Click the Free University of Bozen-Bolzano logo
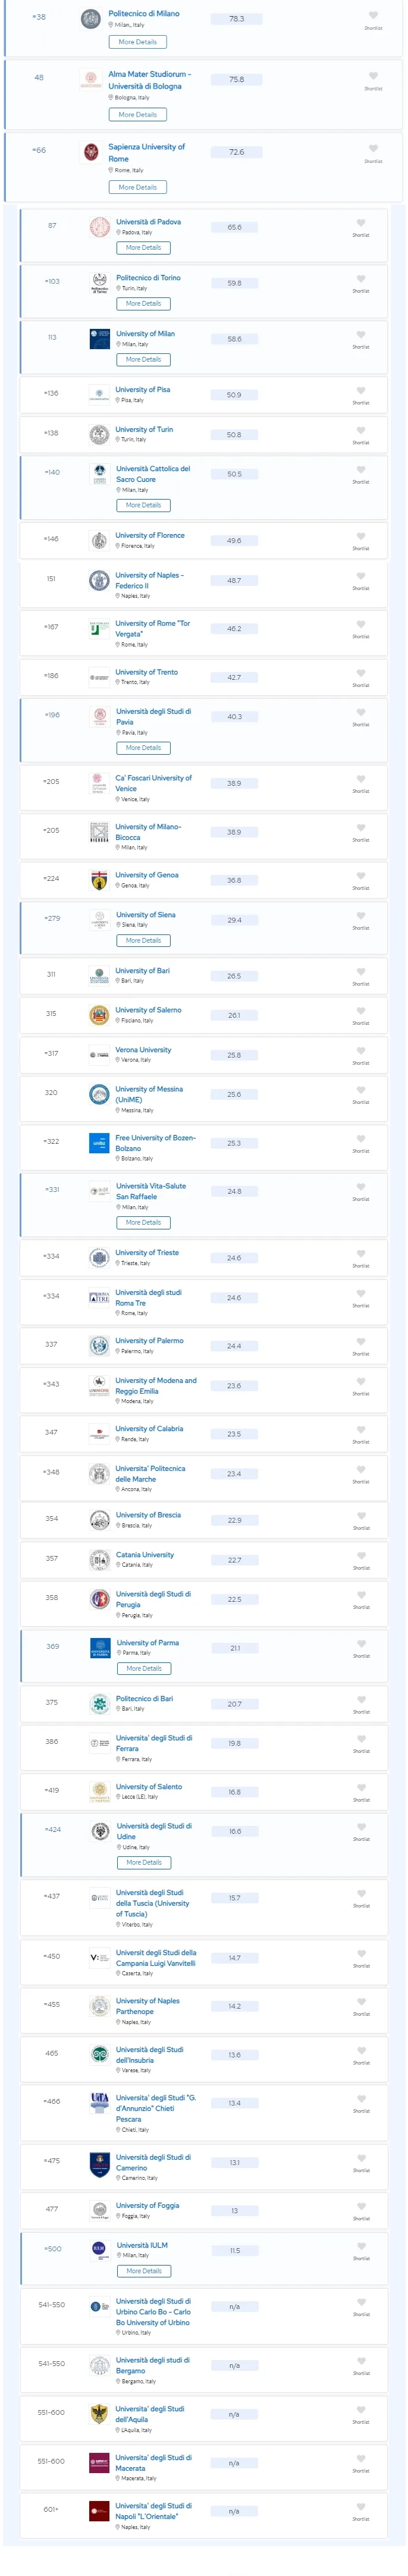Image resolution: width=408 pixels, height=2576 pixels. click(99, 1143)
